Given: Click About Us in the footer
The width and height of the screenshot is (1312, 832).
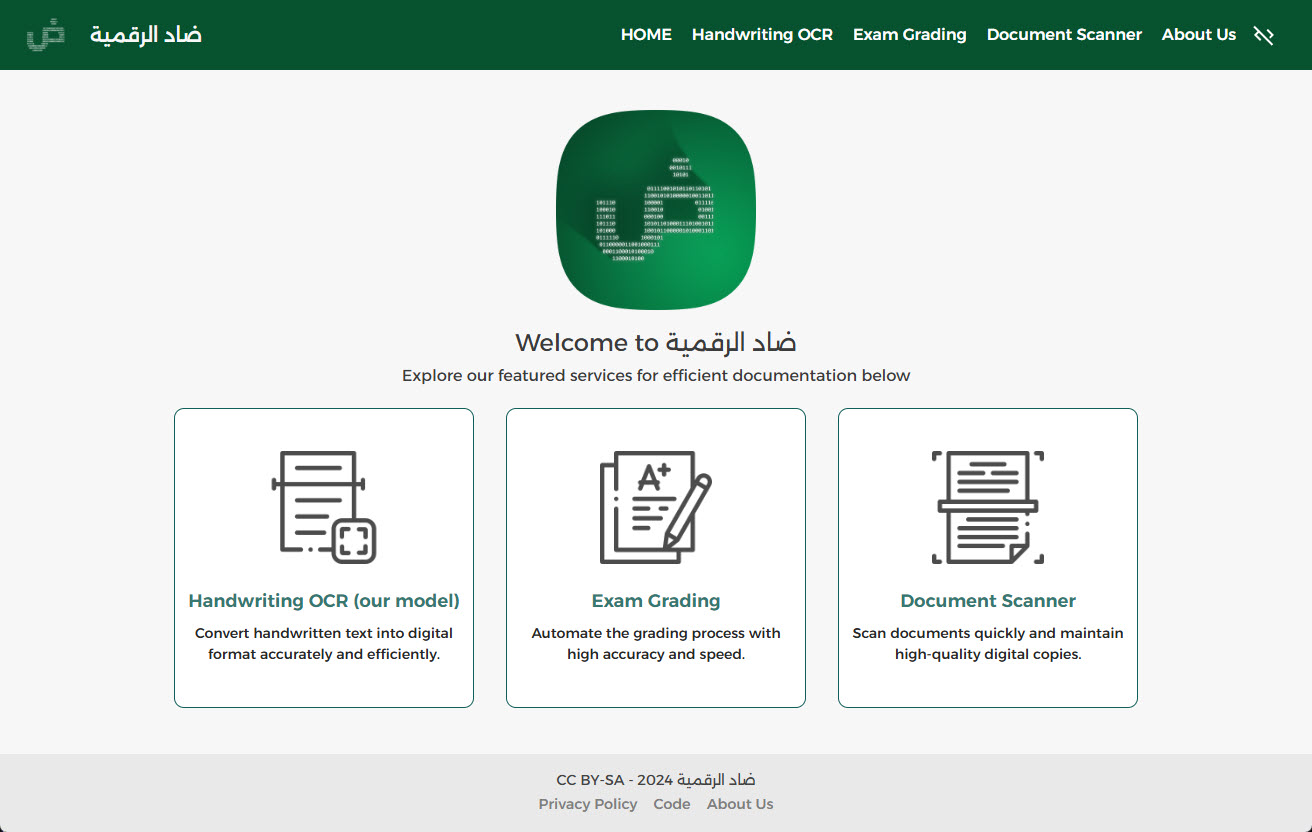Looking at the screenshot, I should 740,804.
